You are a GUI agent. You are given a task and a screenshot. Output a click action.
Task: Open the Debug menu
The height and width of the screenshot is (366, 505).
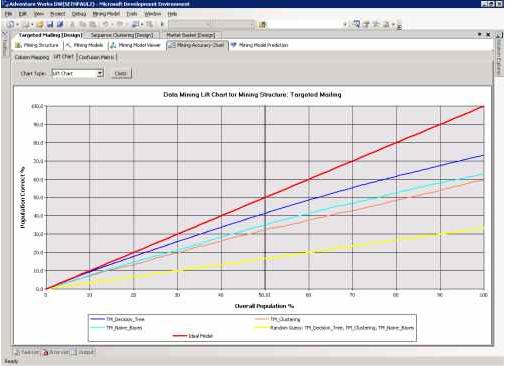pyautogui.click(x=79, y=14)
